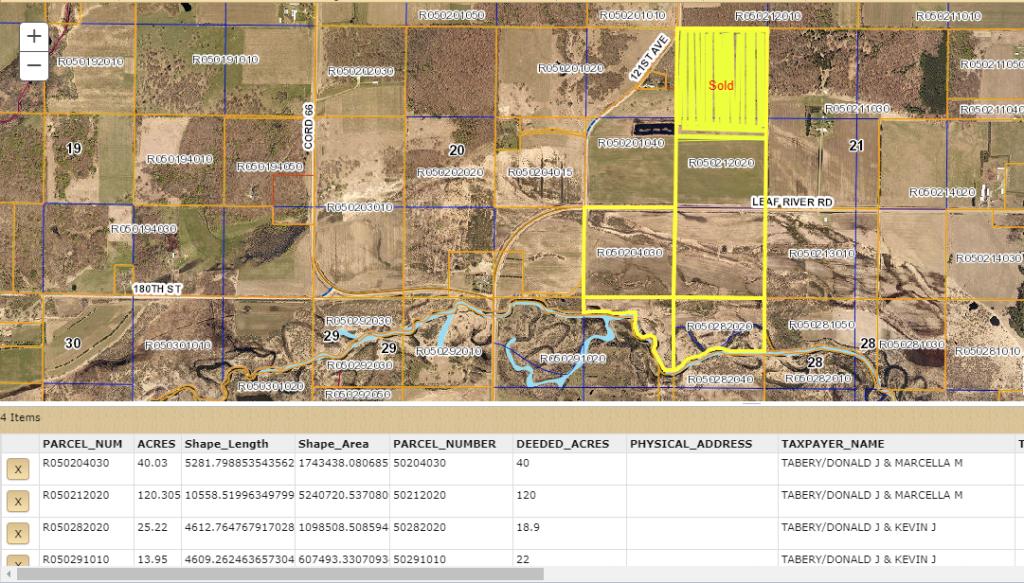Viewport: 1024px width, 583px height.
Task: Click map parcel labeled R050282020
Action: (719, 326)
